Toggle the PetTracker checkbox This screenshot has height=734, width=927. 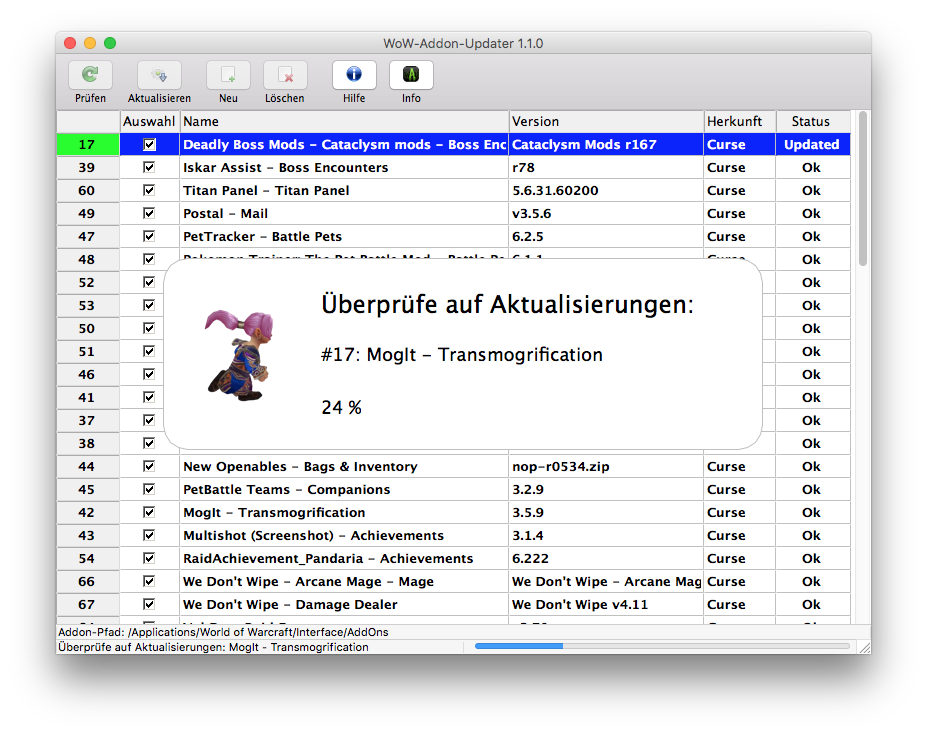coord(149,236)
